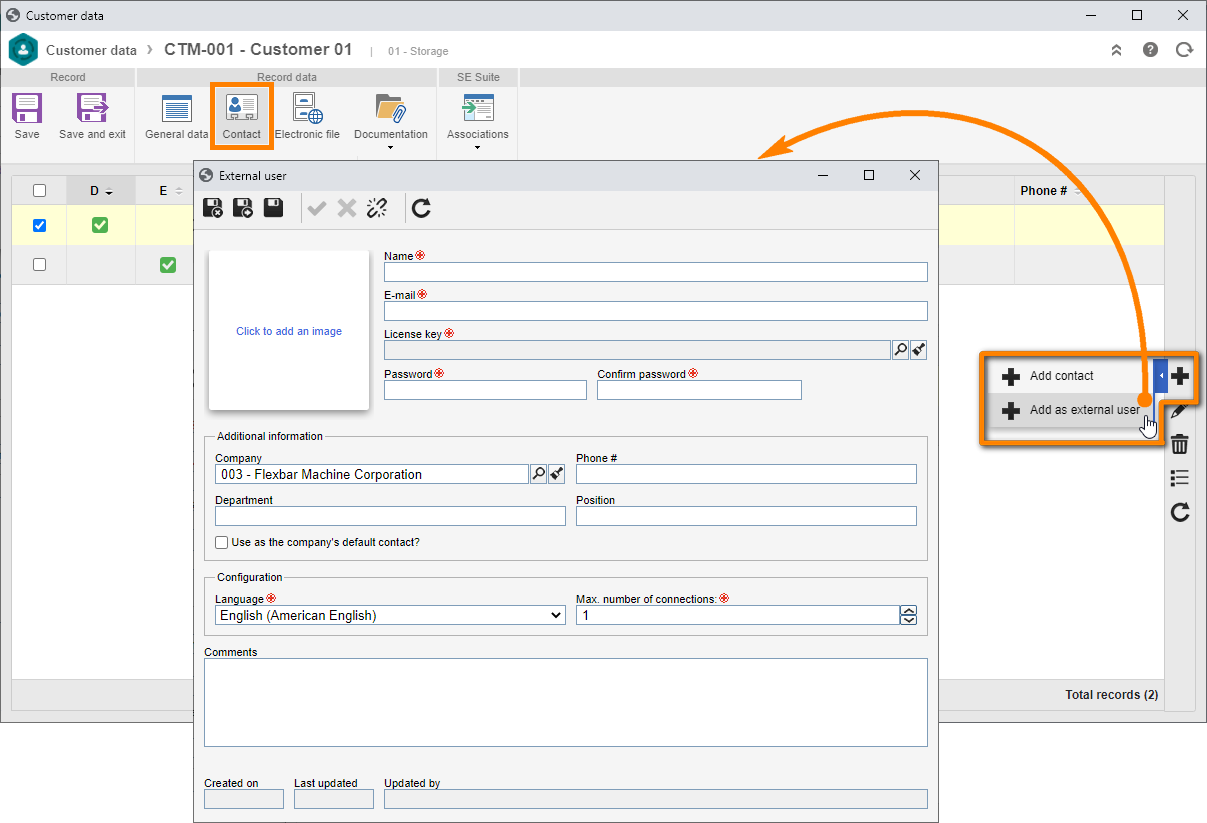Viewport: 1207px width, 823px height.
Task: Click inside the Comments text area
Action: click(x=566, y=702)
